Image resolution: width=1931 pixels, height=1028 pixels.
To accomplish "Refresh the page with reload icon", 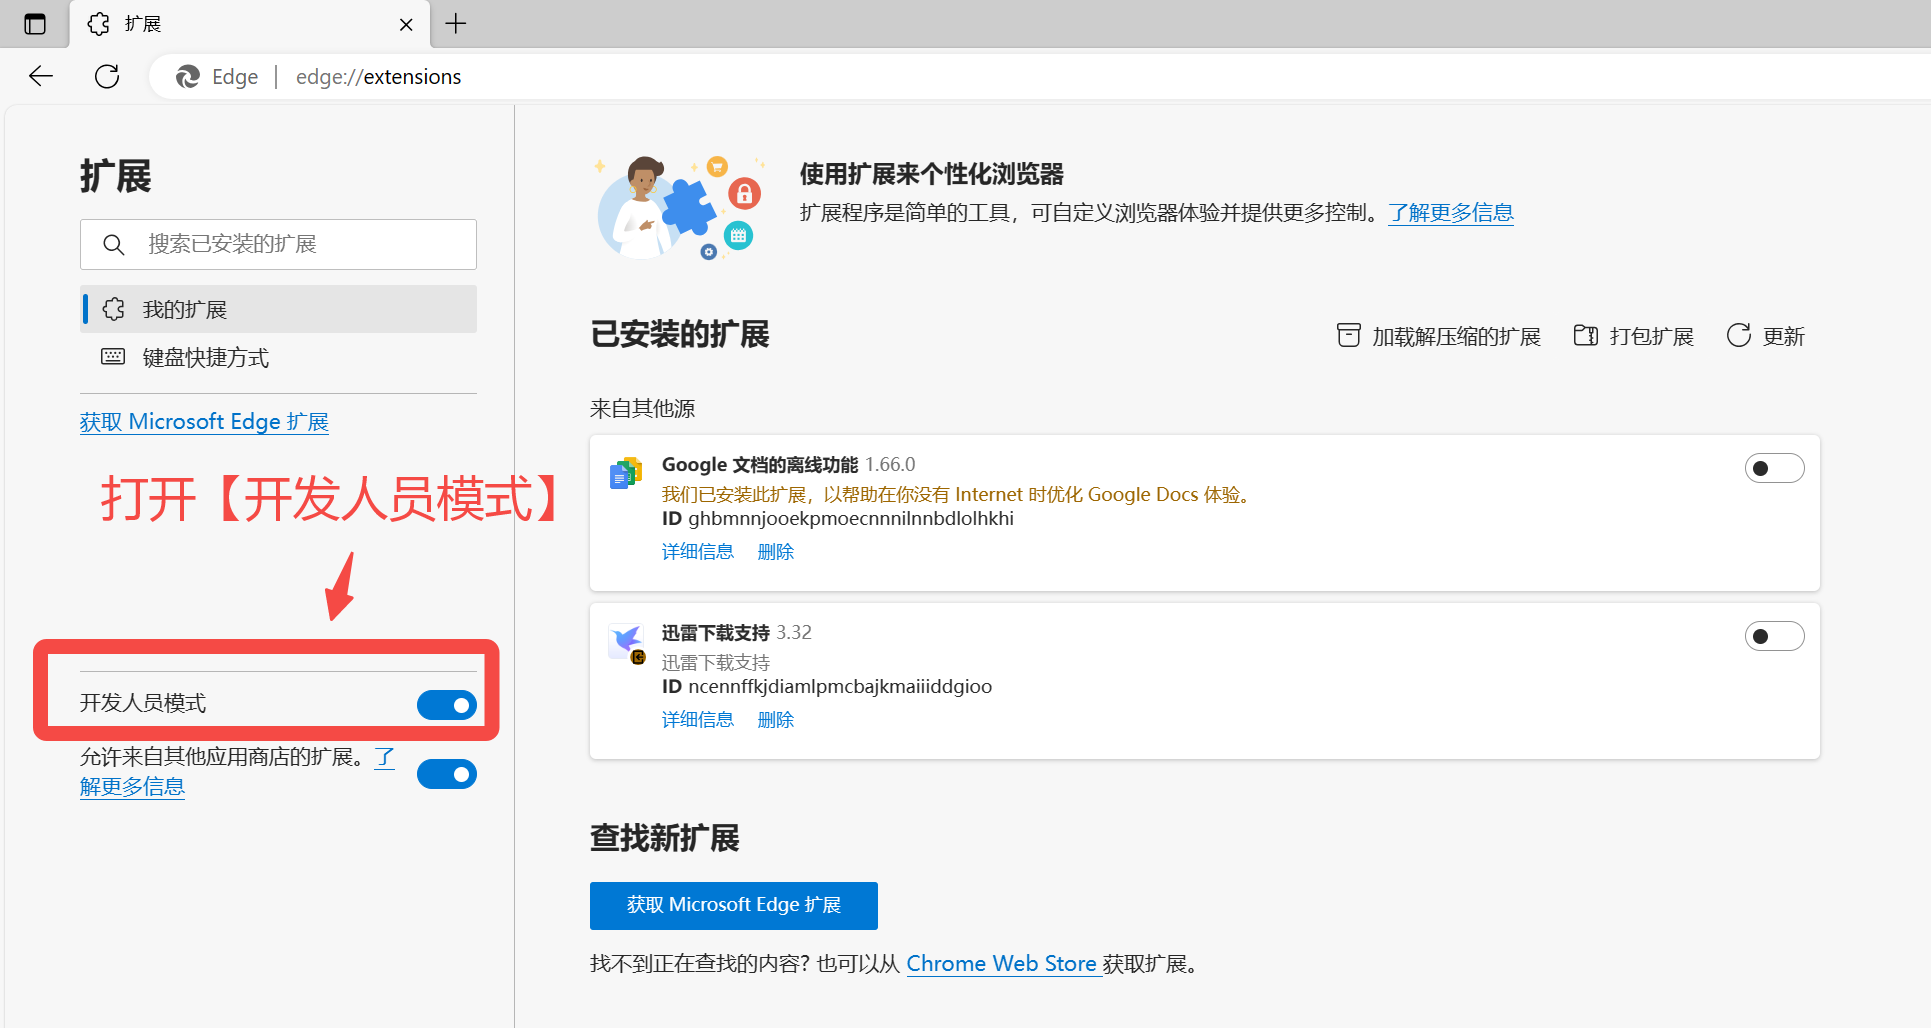I will point(107,76).
